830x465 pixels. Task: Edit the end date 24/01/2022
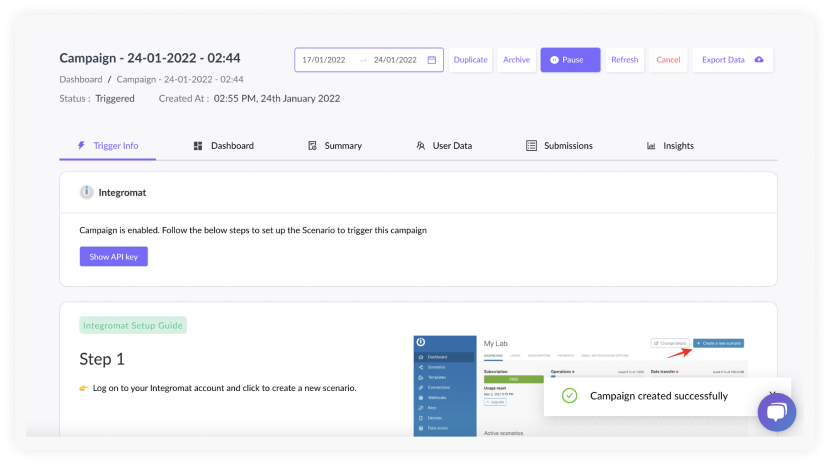coord(395,60)
